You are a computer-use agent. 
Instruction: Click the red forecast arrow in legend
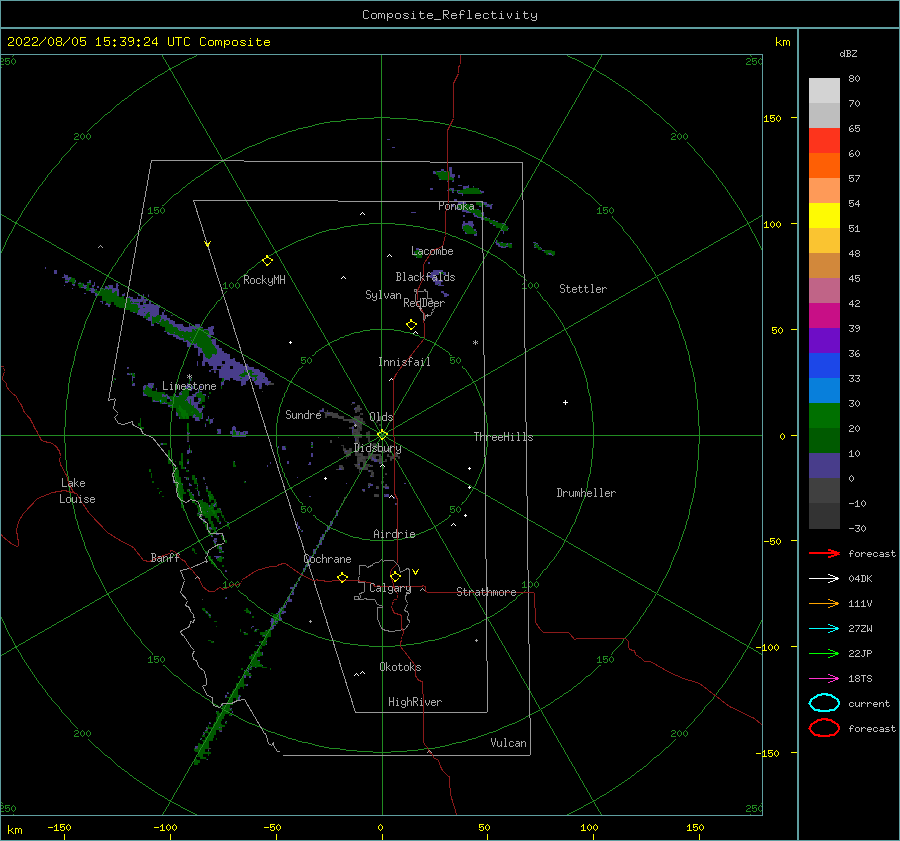(x=824, y=553)
